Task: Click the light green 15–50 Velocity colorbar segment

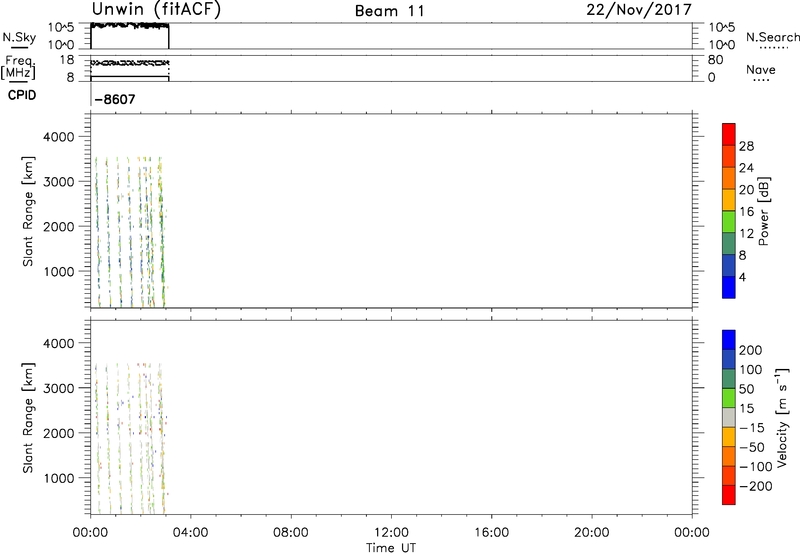Action: [x=729, y=398]
